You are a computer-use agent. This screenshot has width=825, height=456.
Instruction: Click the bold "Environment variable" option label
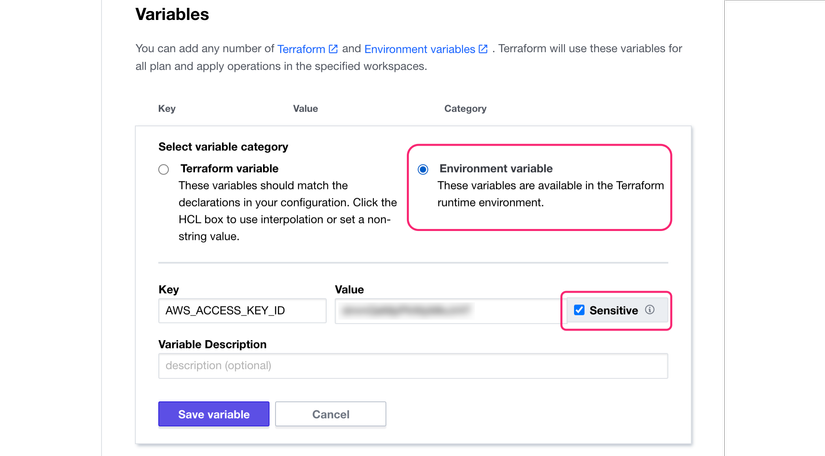click(496, 169)
